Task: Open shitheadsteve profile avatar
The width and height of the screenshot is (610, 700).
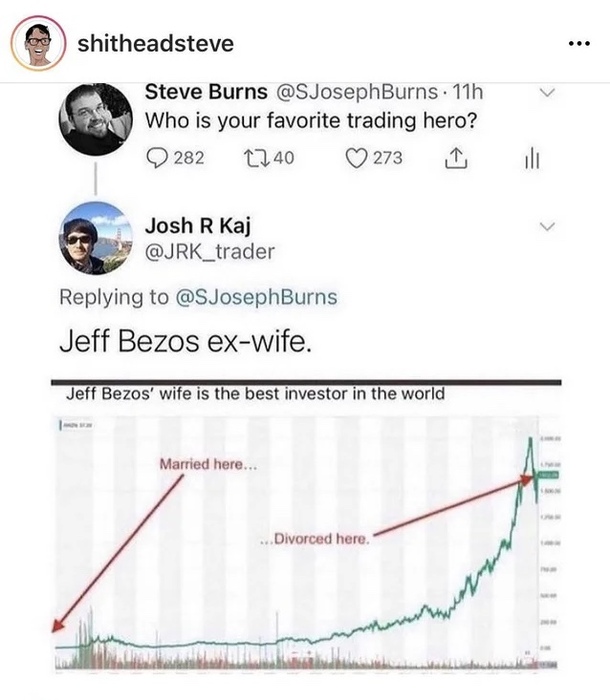Action: point(37,43)
